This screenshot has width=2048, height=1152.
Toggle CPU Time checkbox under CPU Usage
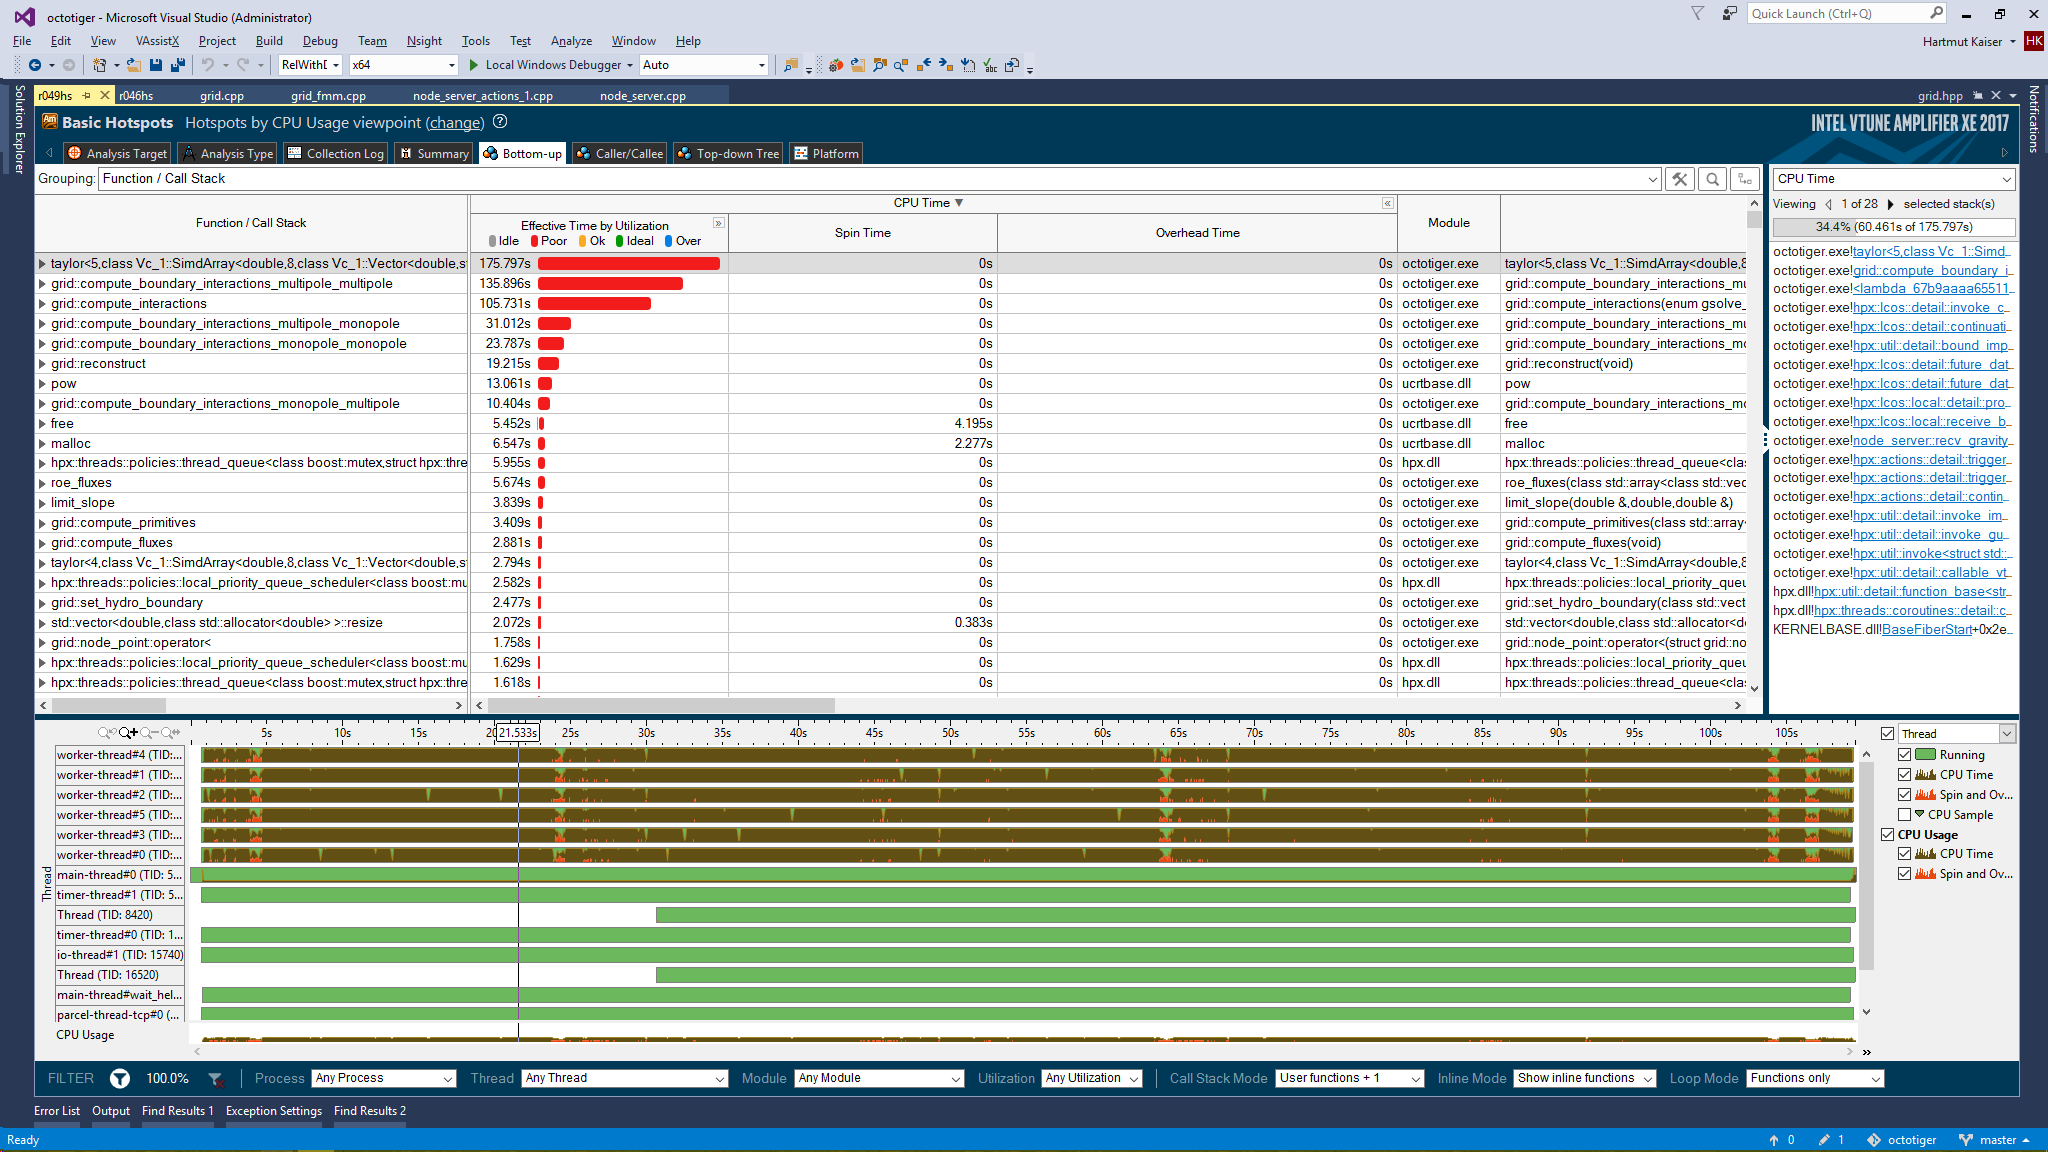pos(1904,854)
